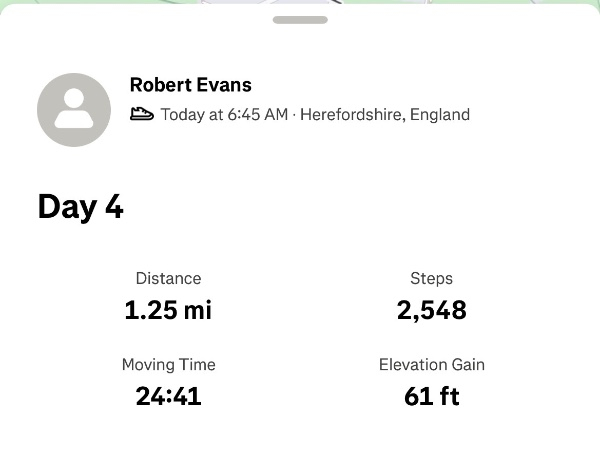Select the Elevation Gain label

point(431,365)
